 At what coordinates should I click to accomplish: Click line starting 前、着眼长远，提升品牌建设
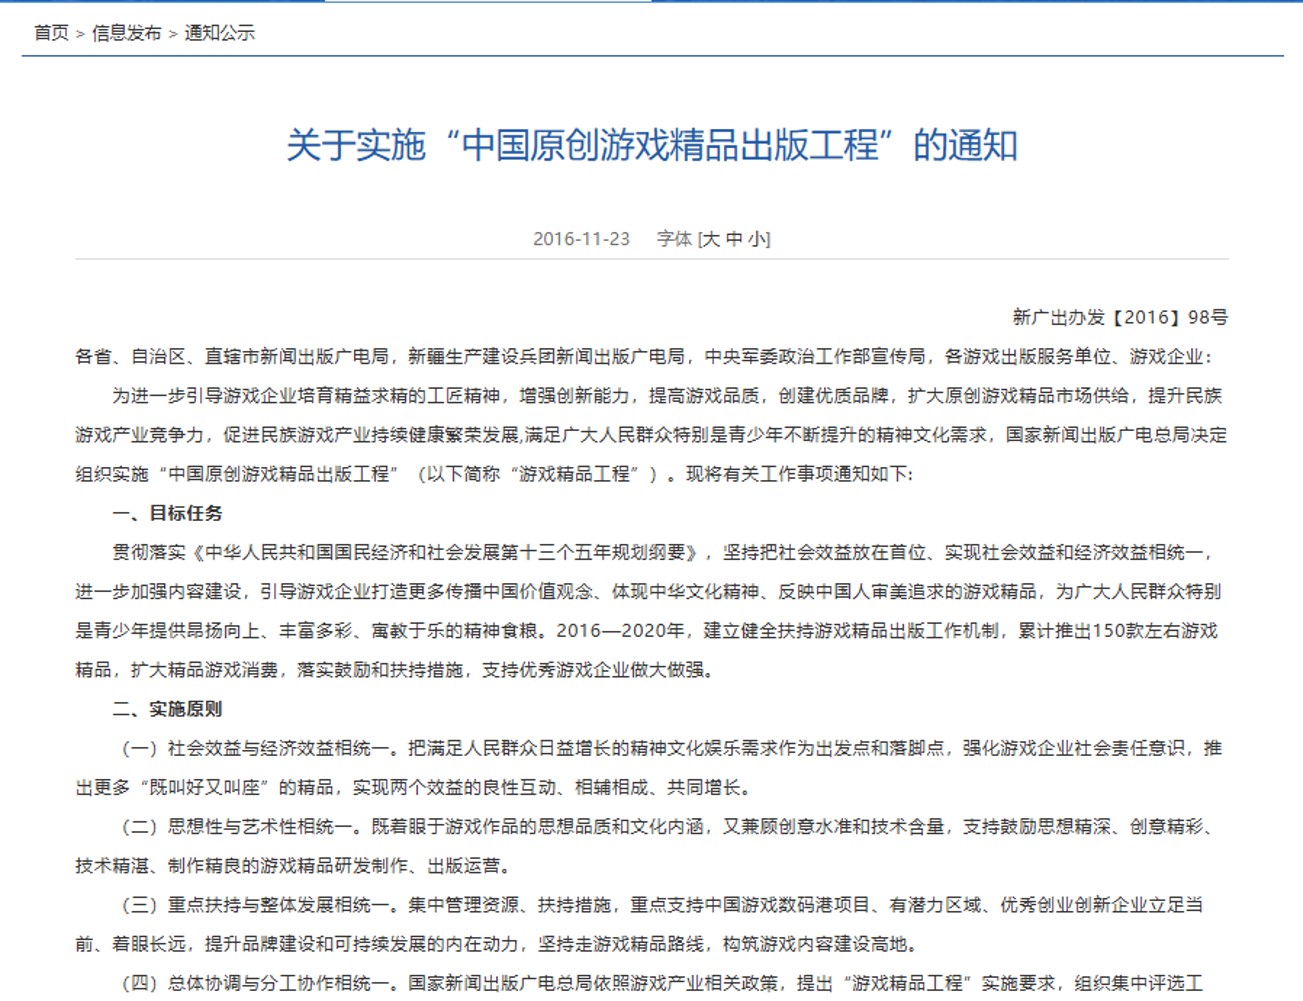coord(497,944)
